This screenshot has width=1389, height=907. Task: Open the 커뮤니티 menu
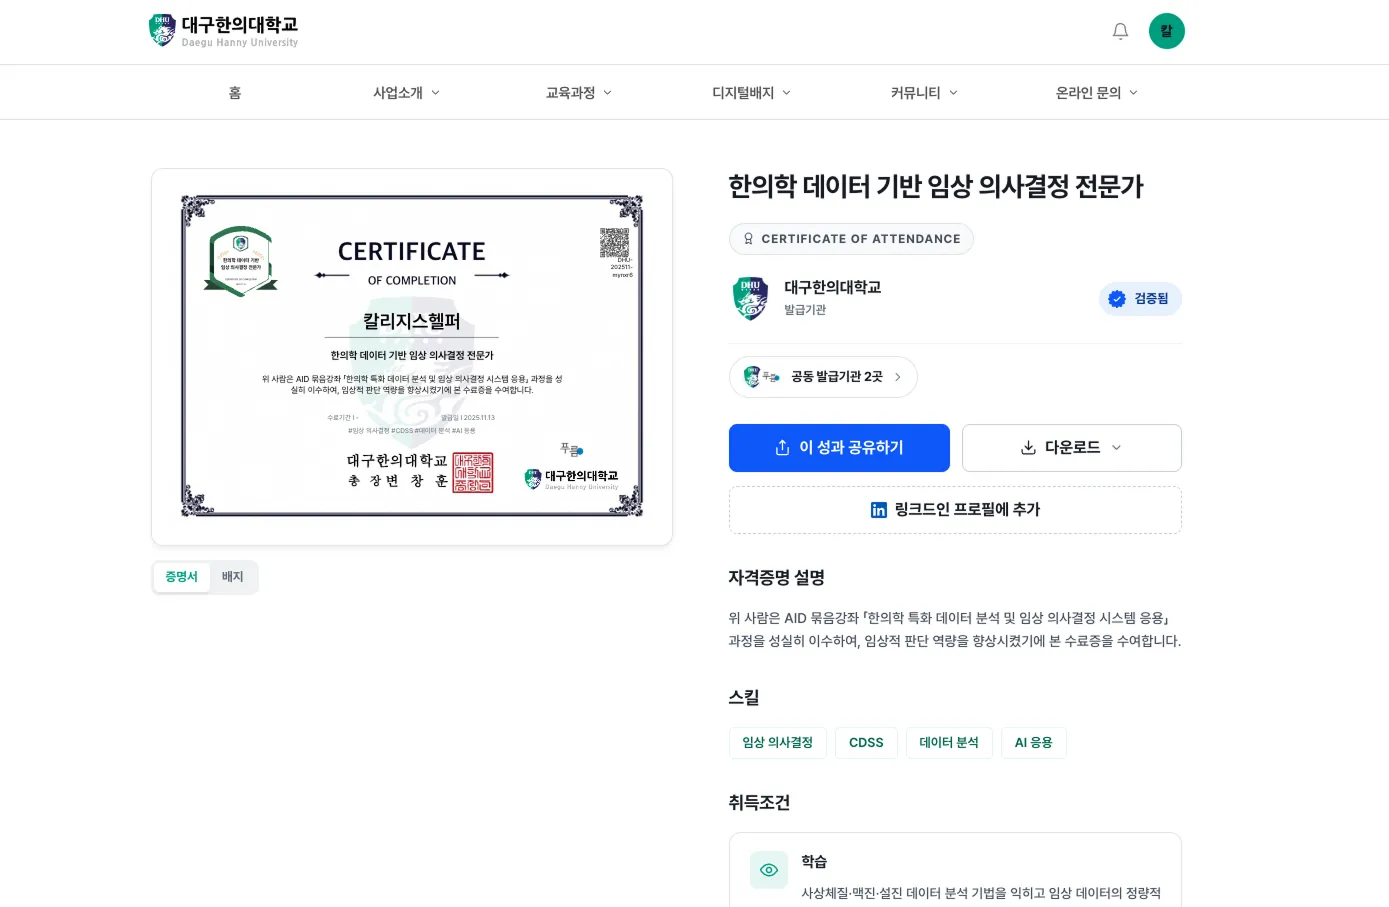(924, 93)
